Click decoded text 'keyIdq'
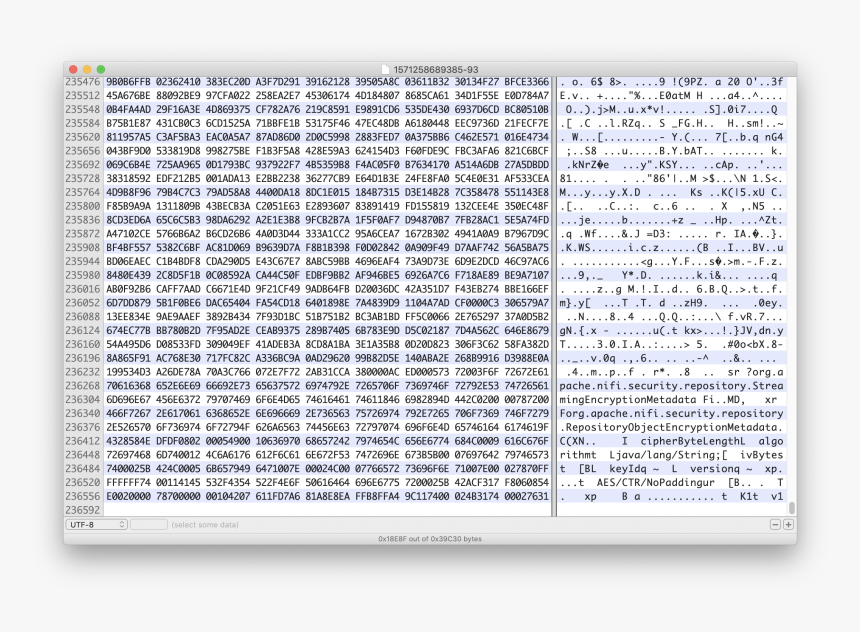Viewport: 860px width, 632px height. coord(628,469)
